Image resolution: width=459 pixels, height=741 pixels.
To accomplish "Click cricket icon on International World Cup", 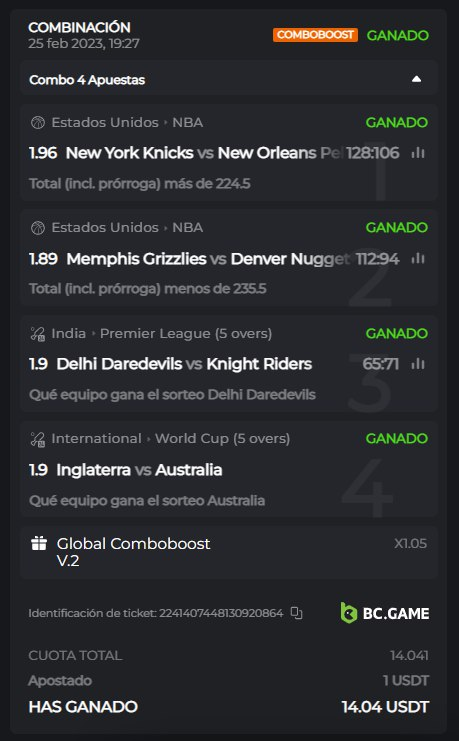I will 38,439.
